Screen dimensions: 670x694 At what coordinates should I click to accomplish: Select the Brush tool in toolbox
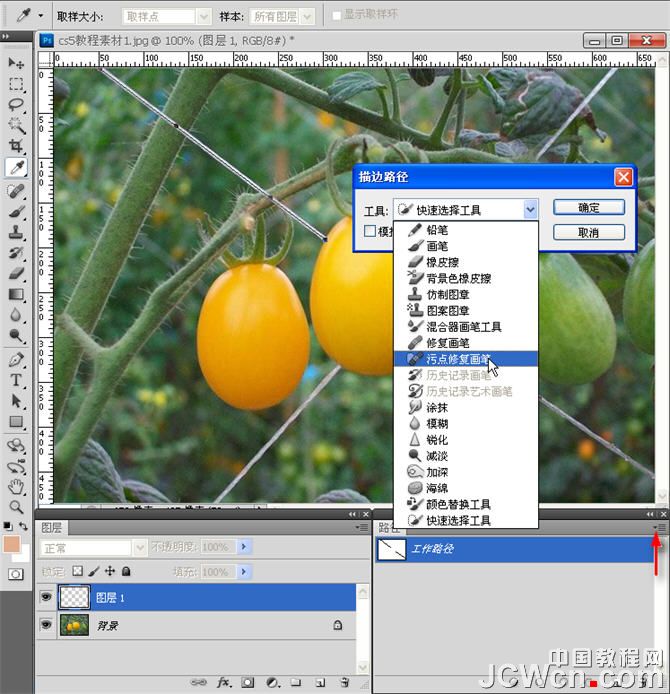coord(16,212)
